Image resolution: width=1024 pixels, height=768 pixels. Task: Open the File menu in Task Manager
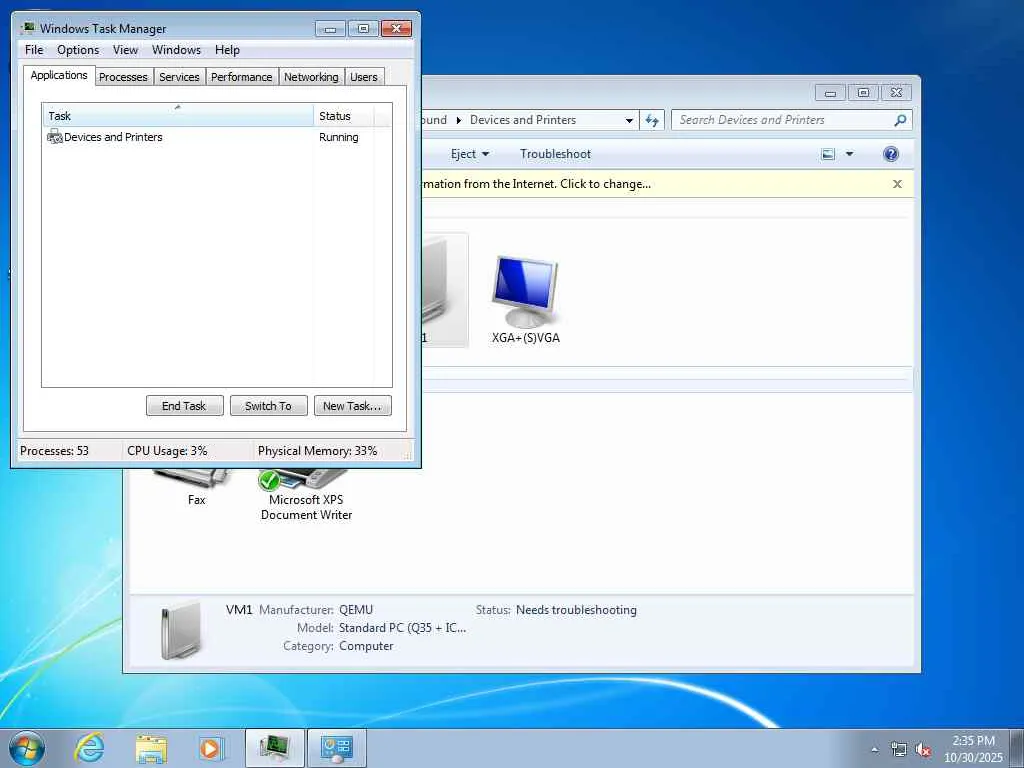pos(34,50)
